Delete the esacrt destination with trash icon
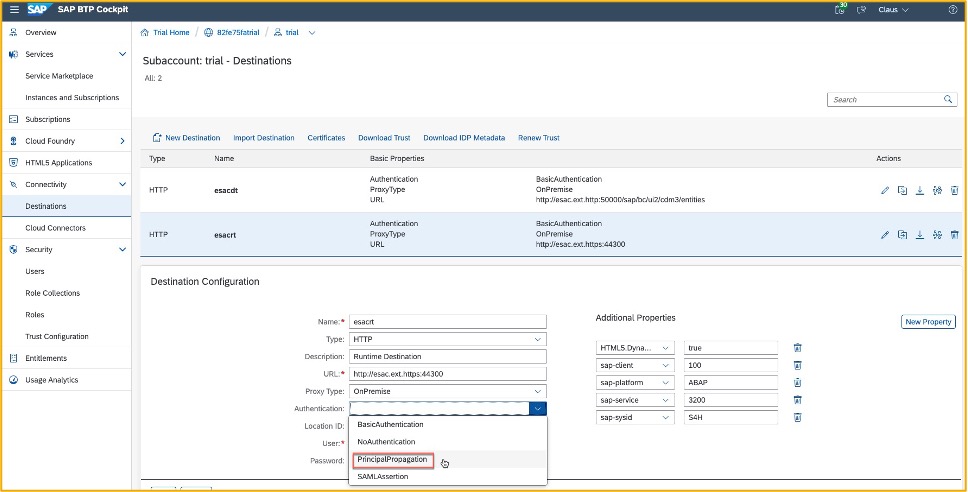968x492 pixels. point(954,234)
